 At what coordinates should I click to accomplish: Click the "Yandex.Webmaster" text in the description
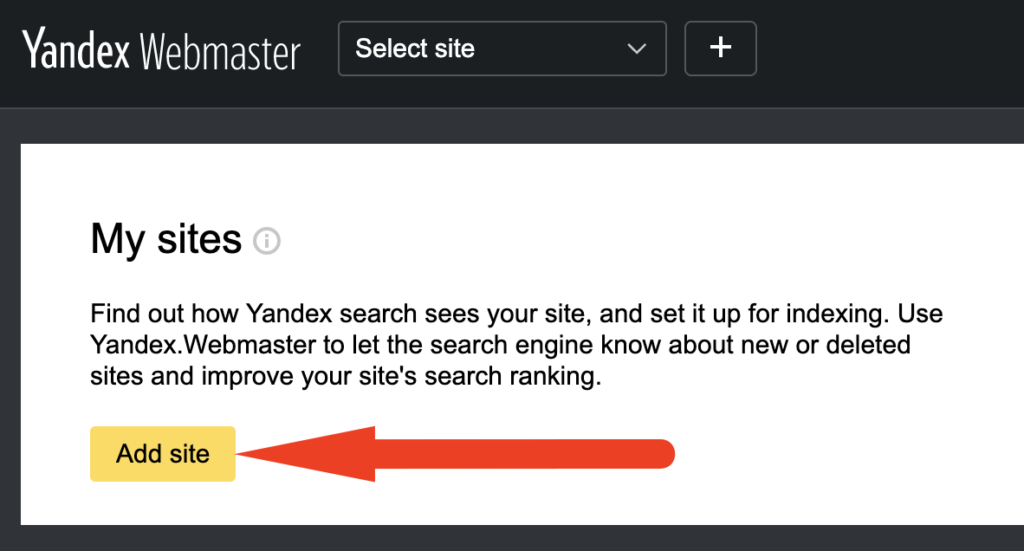click(203, 345)
